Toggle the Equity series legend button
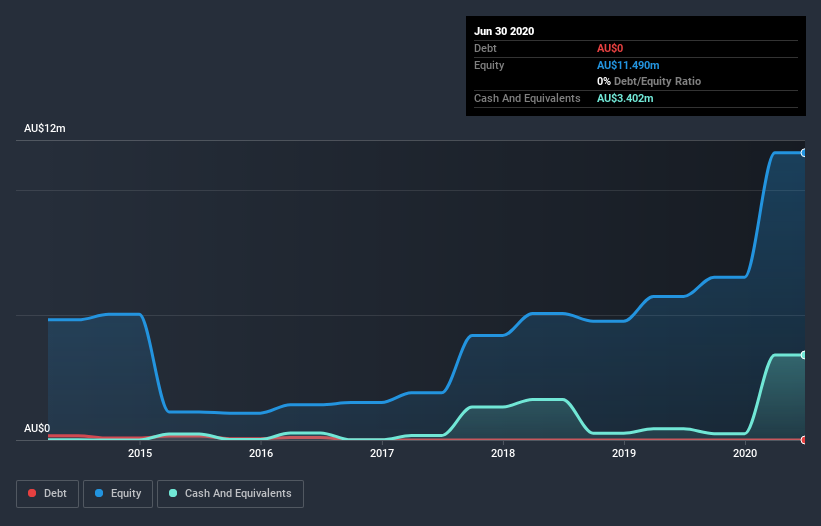821x526 pixels. (x=118, y=494)
